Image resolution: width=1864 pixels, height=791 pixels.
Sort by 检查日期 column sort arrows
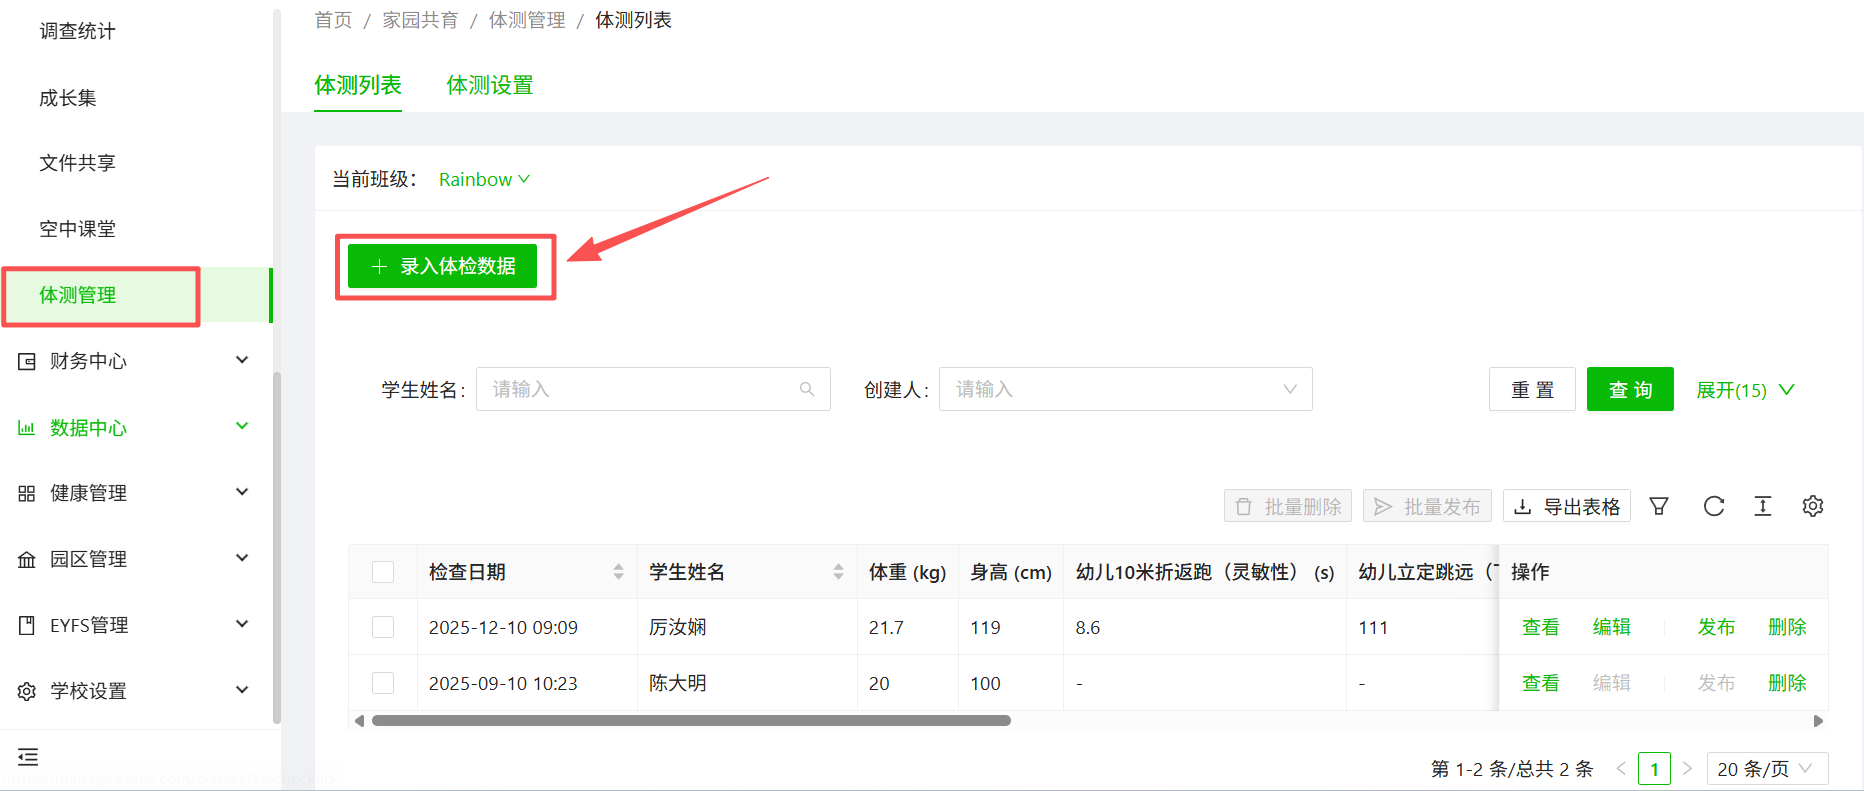tap(618, 572)
